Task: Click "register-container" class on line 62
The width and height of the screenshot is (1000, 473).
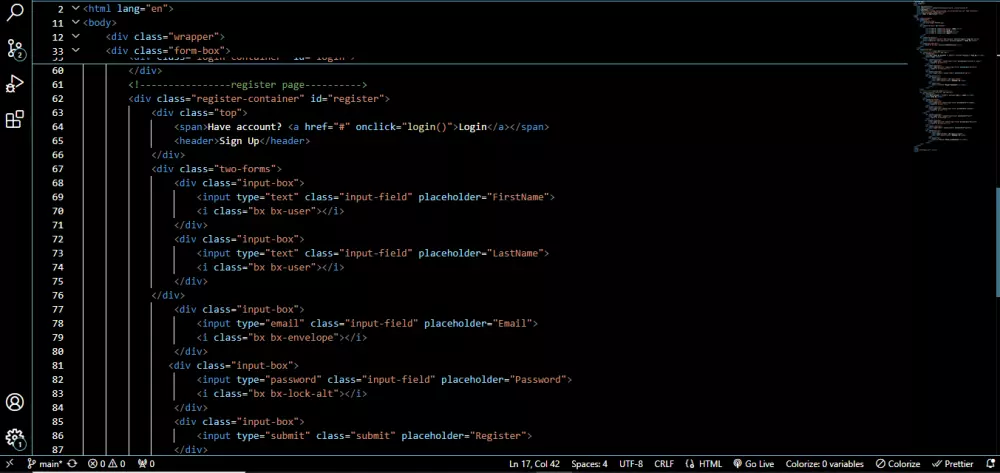Action: pyautogui.click(x=247, y=99)
